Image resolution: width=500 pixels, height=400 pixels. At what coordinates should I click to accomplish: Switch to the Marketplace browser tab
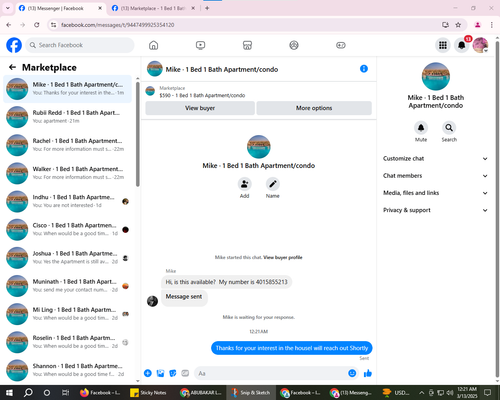[x=153, y=8]
